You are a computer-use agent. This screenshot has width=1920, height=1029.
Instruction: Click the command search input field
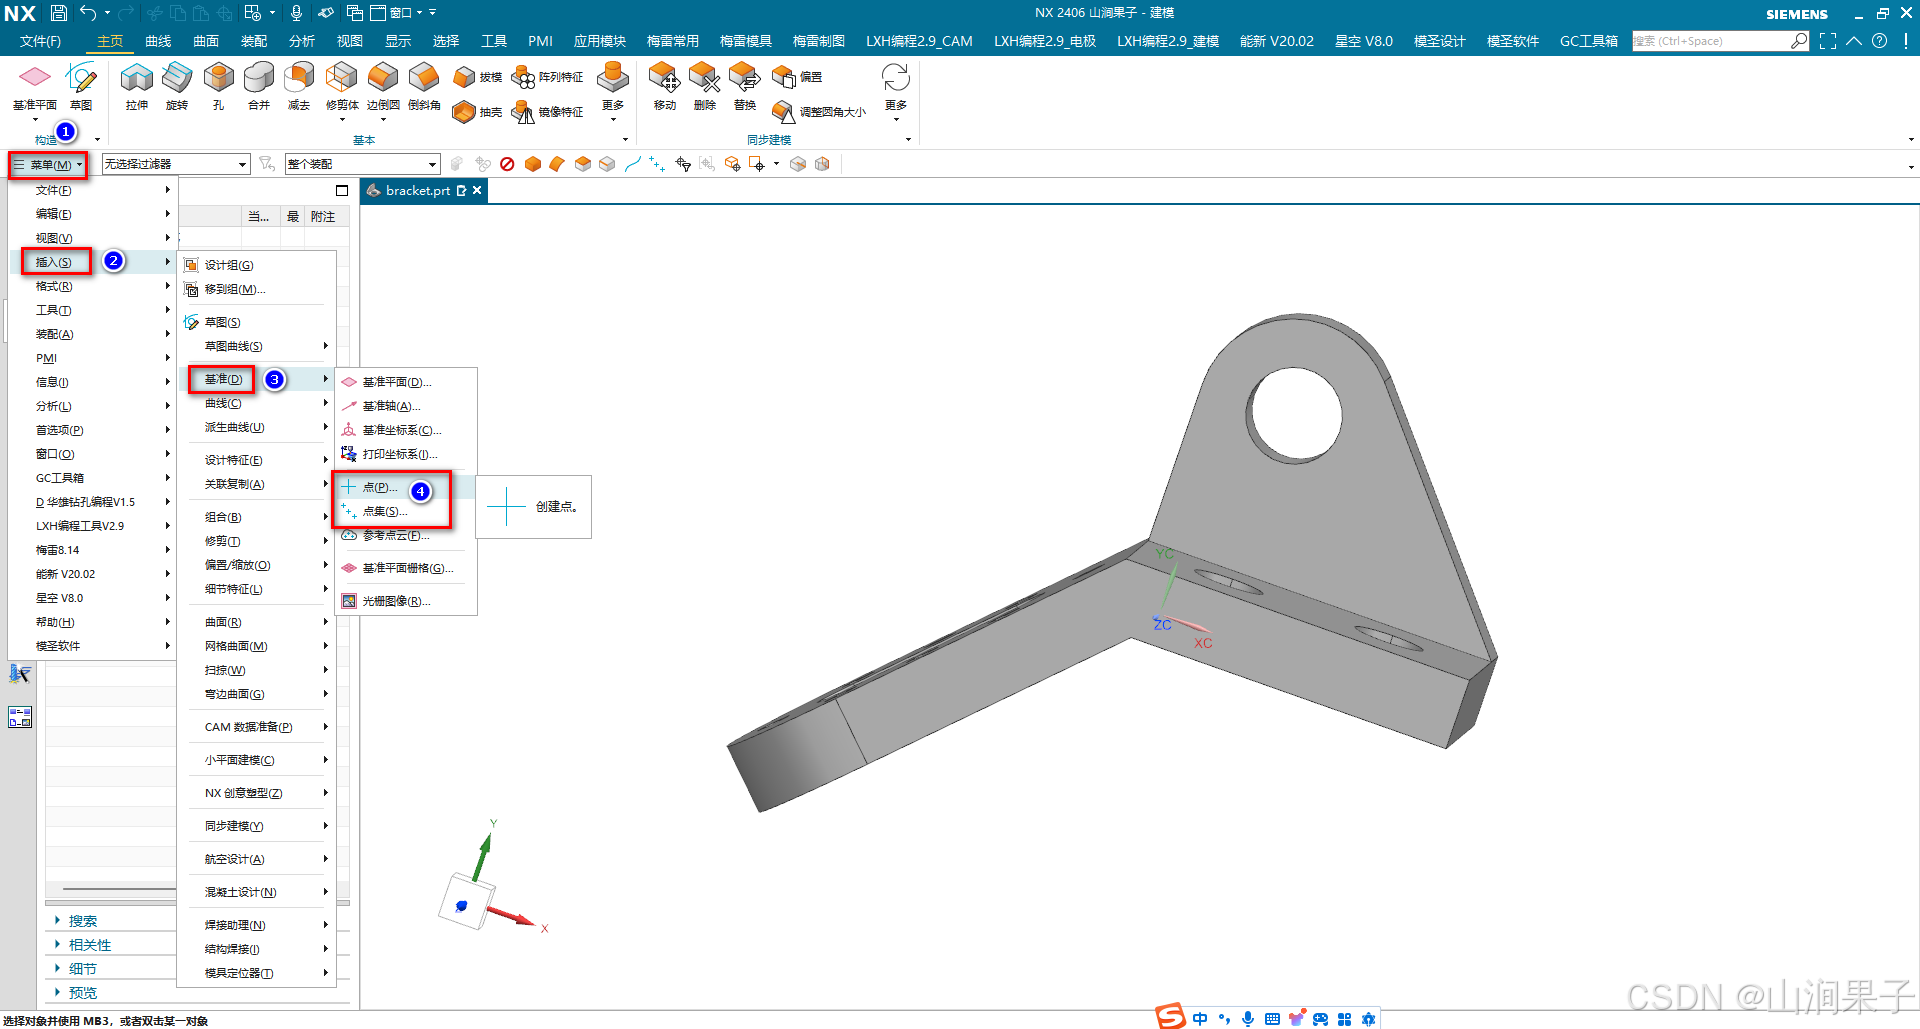click(1710, 41)
